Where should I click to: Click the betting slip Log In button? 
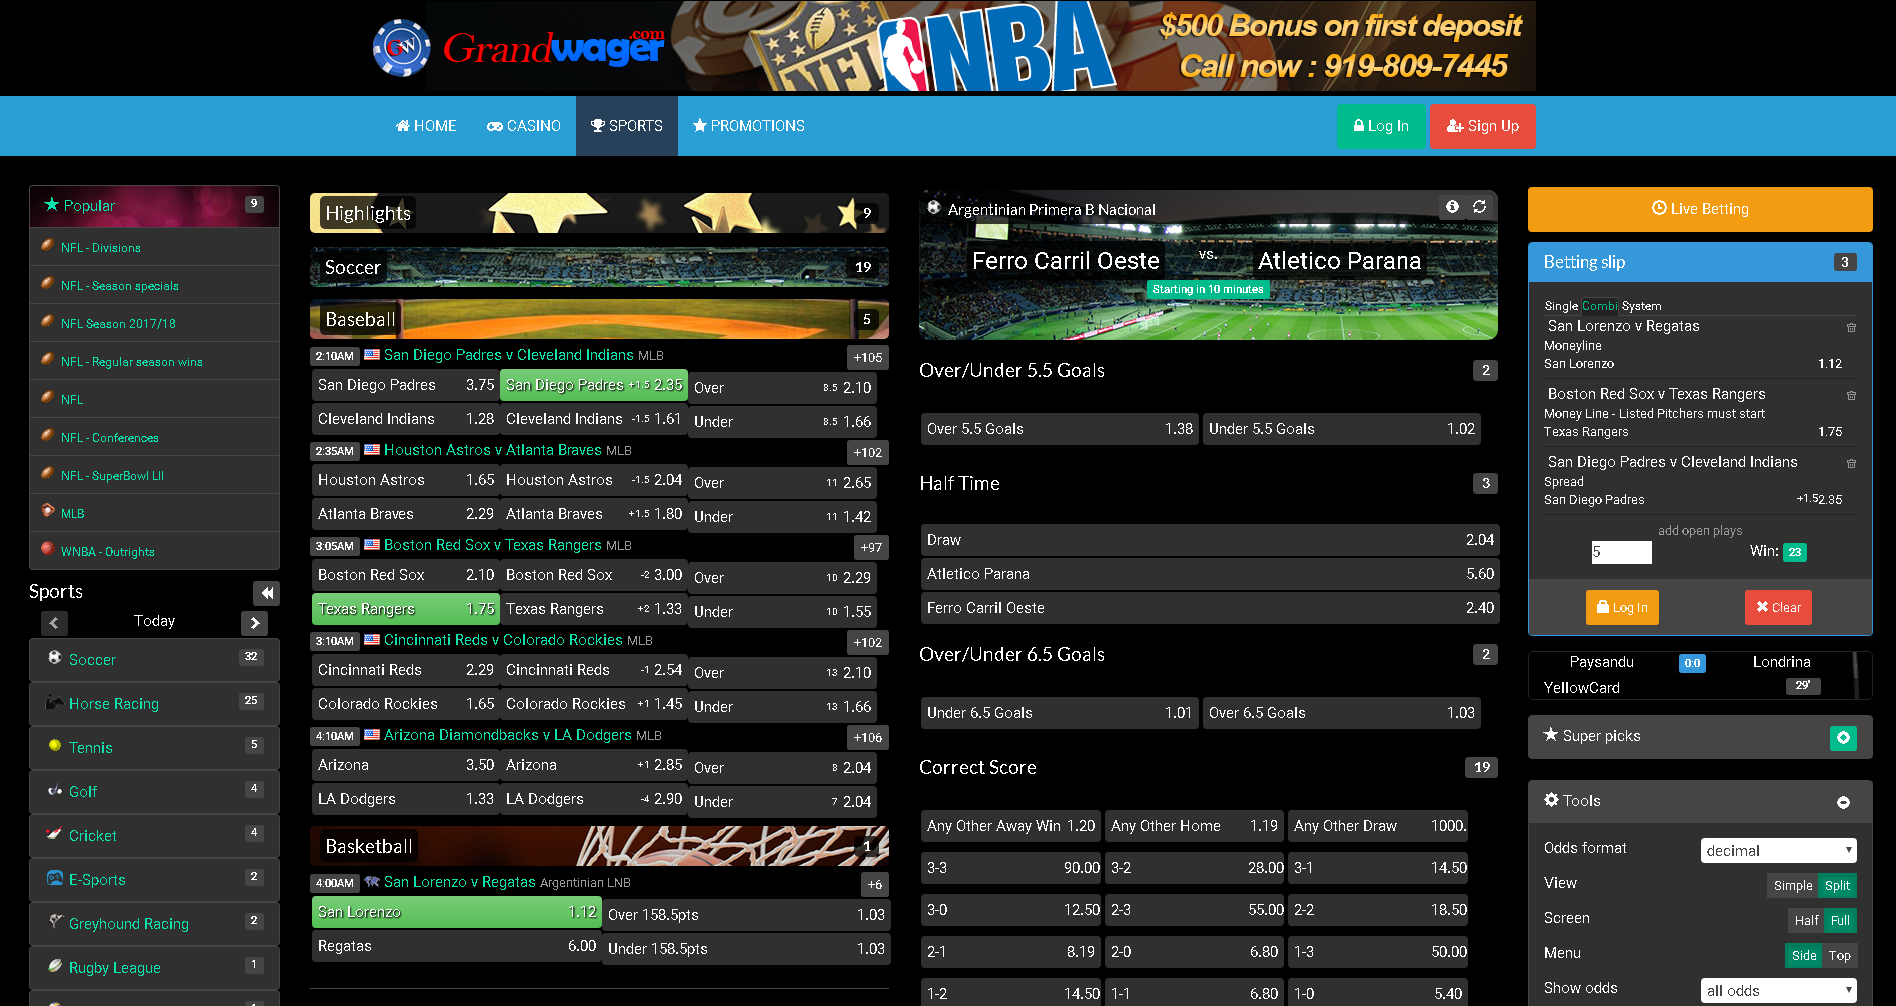[1622, 607]
